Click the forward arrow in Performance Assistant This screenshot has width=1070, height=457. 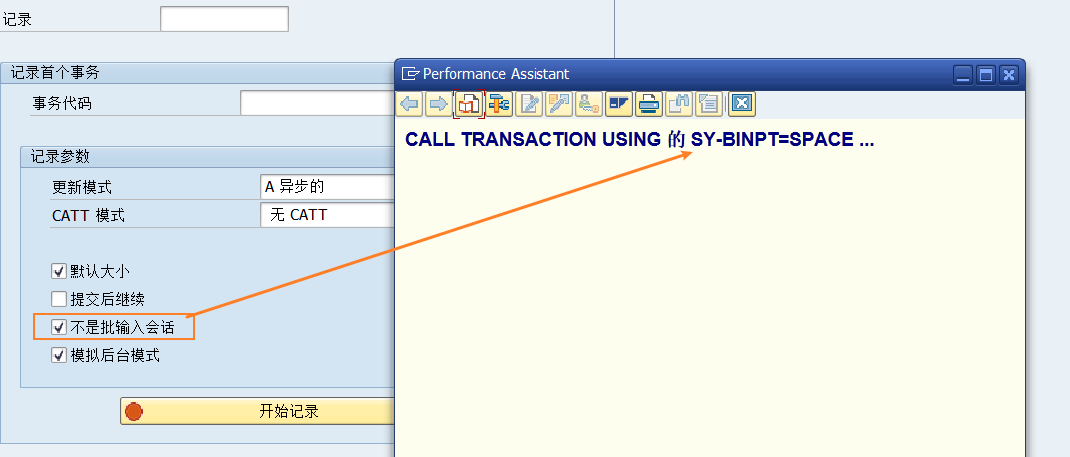[x=438, y=104]
